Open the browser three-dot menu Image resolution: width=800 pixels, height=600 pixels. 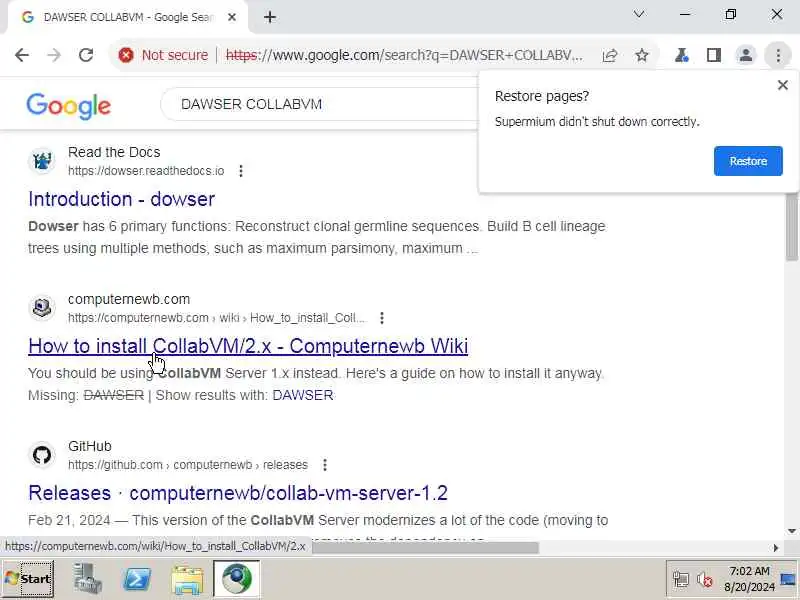778,55
